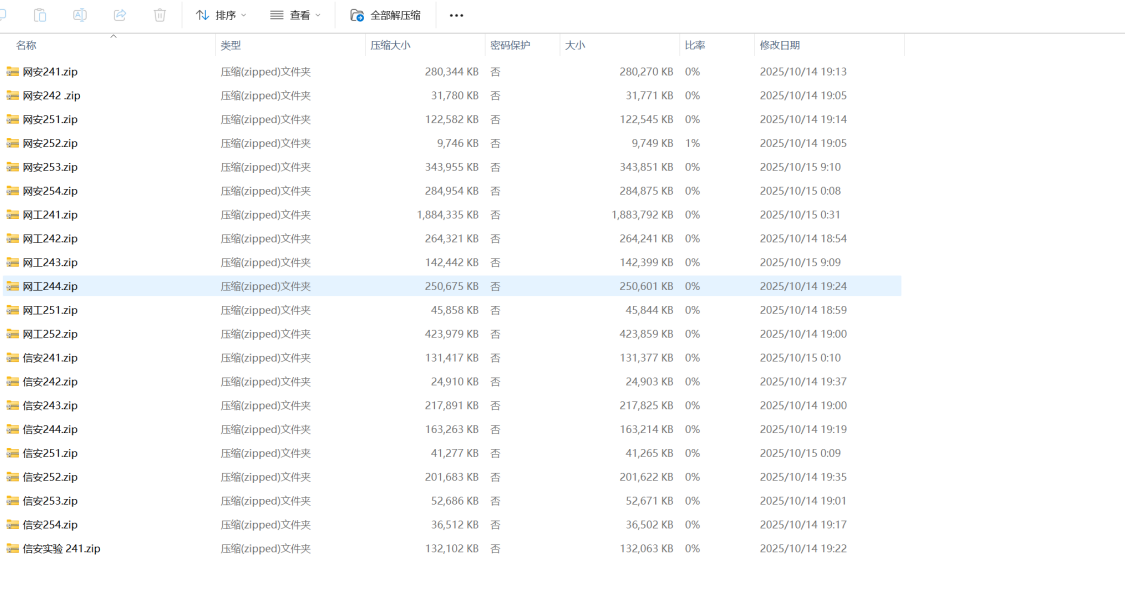
Task: Click 全部解压缩 extract all button
Action: tap(386, 16)
